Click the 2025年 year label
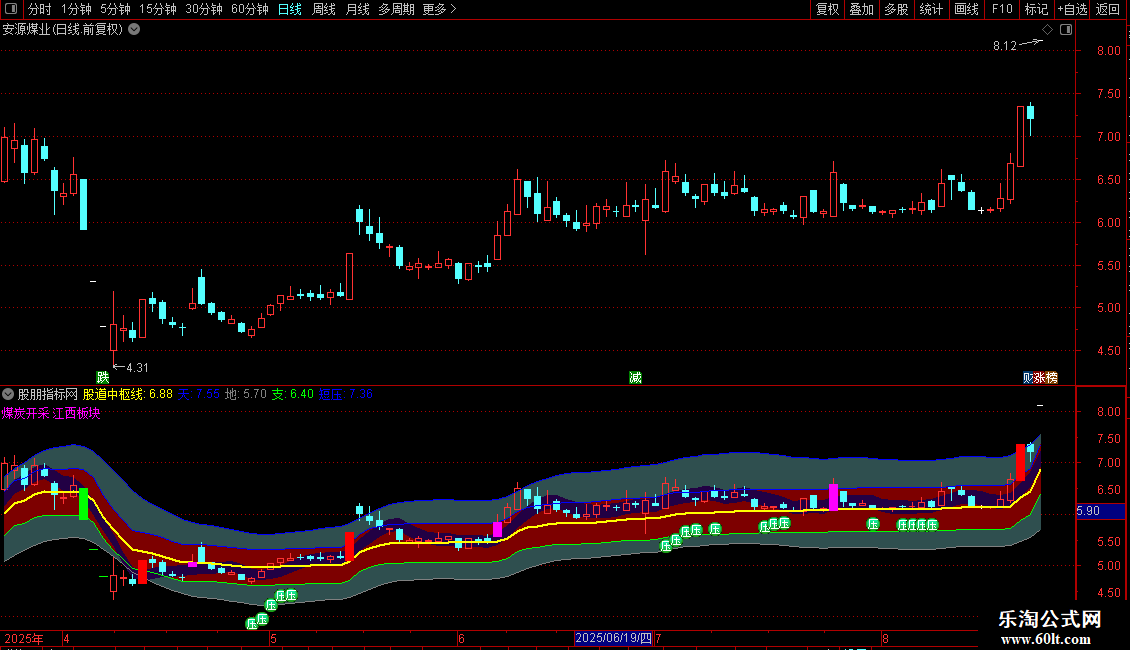The height and width of the screenshot is (650, 1130). 24,638
